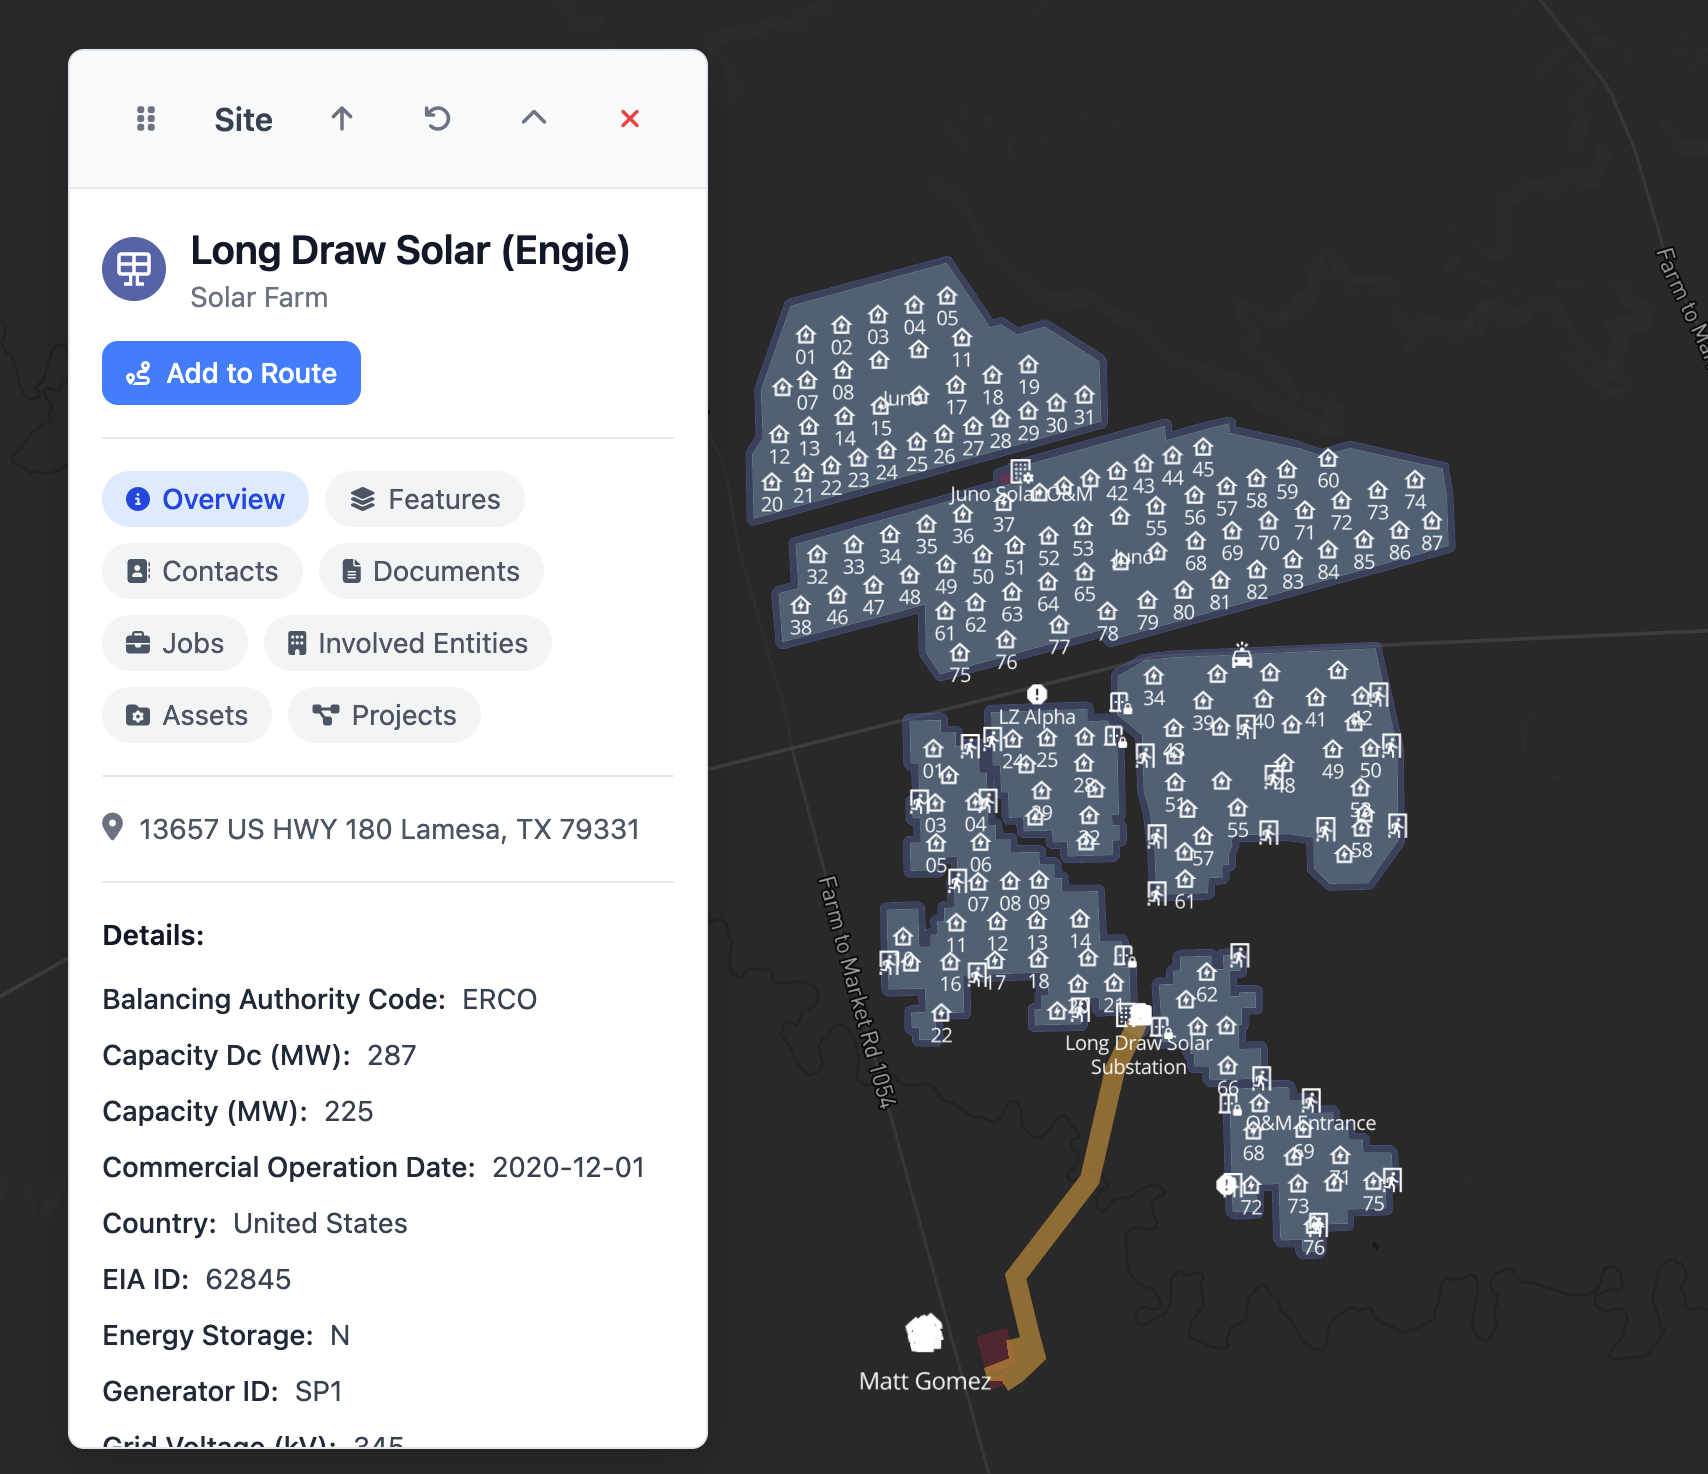Open the Jobs tab
The width and height of the screenshot is (1708, 1474).
(x=175, y=643)
